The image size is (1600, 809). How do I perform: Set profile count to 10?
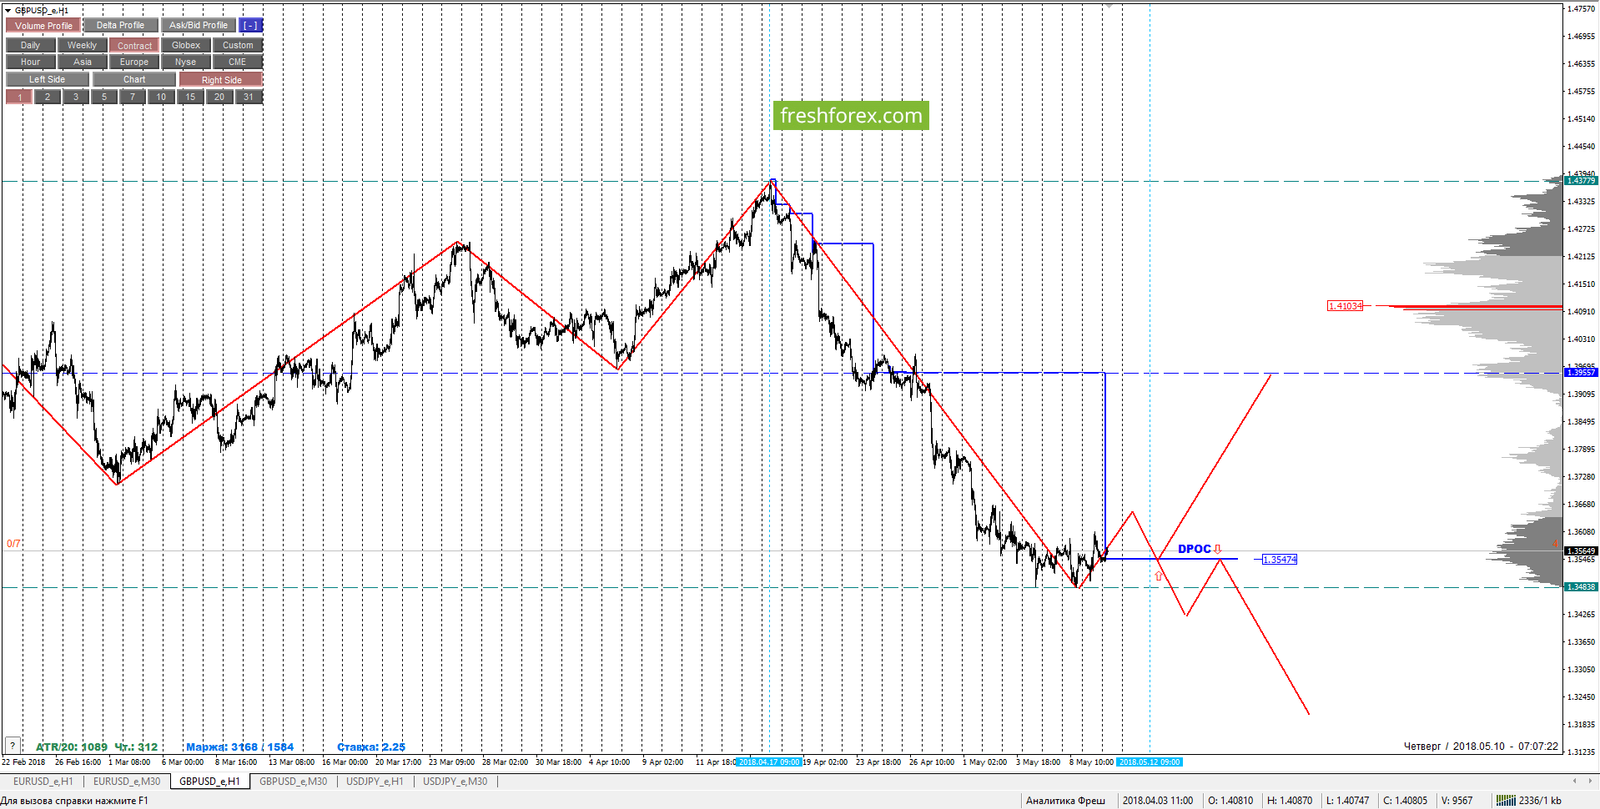[x=161, y=97]
